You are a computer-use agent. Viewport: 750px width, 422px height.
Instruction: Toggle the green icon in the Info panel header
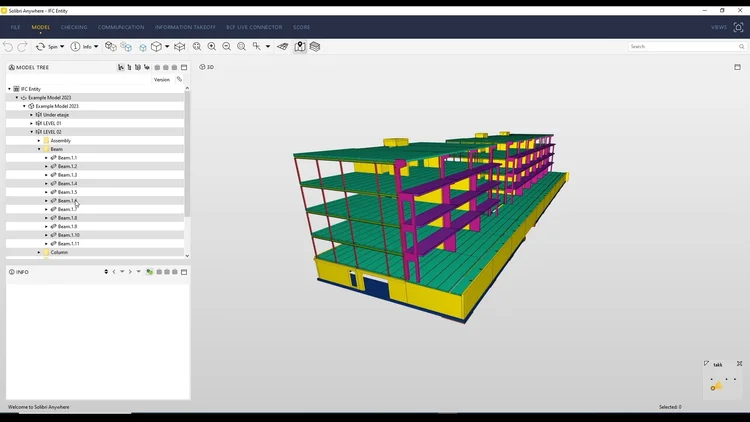tap(149, 272)
